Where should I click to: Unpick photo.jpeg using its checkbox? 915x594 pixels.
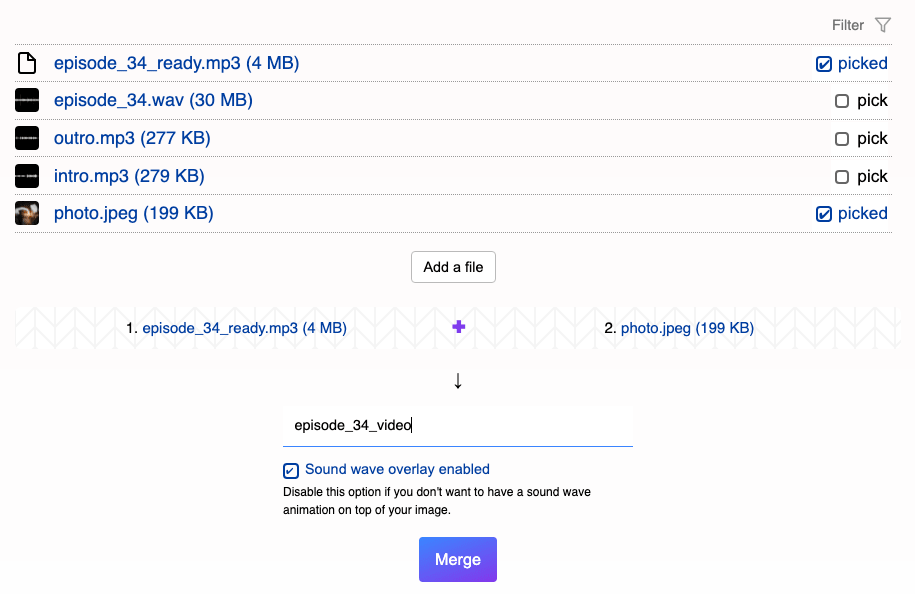click(x=823, y=214)
